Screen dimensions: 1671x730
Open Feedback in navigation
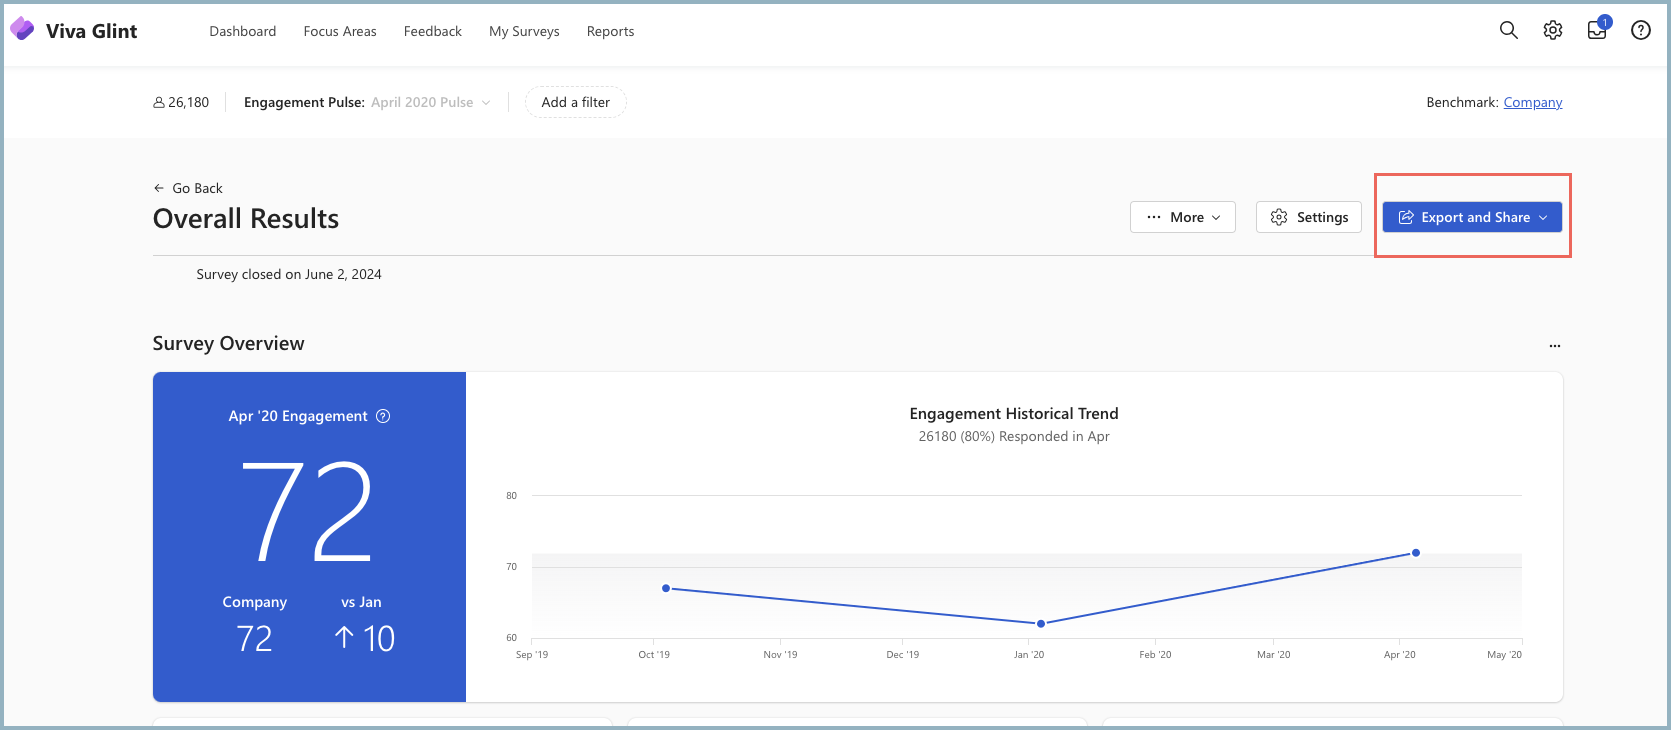click(x=433, y=31)
